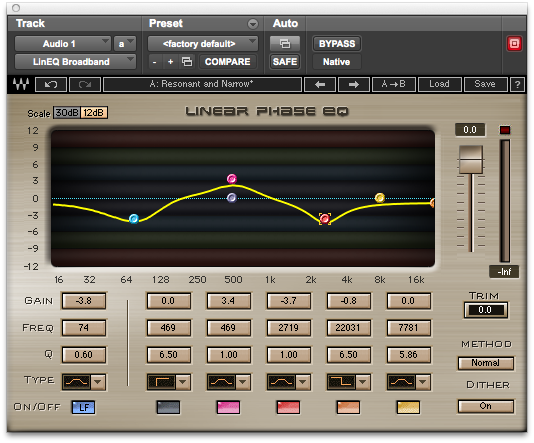Viewport: 534px width, 443px height.
Task: Switch scale to 12dB
Action: tap(94, 113)
